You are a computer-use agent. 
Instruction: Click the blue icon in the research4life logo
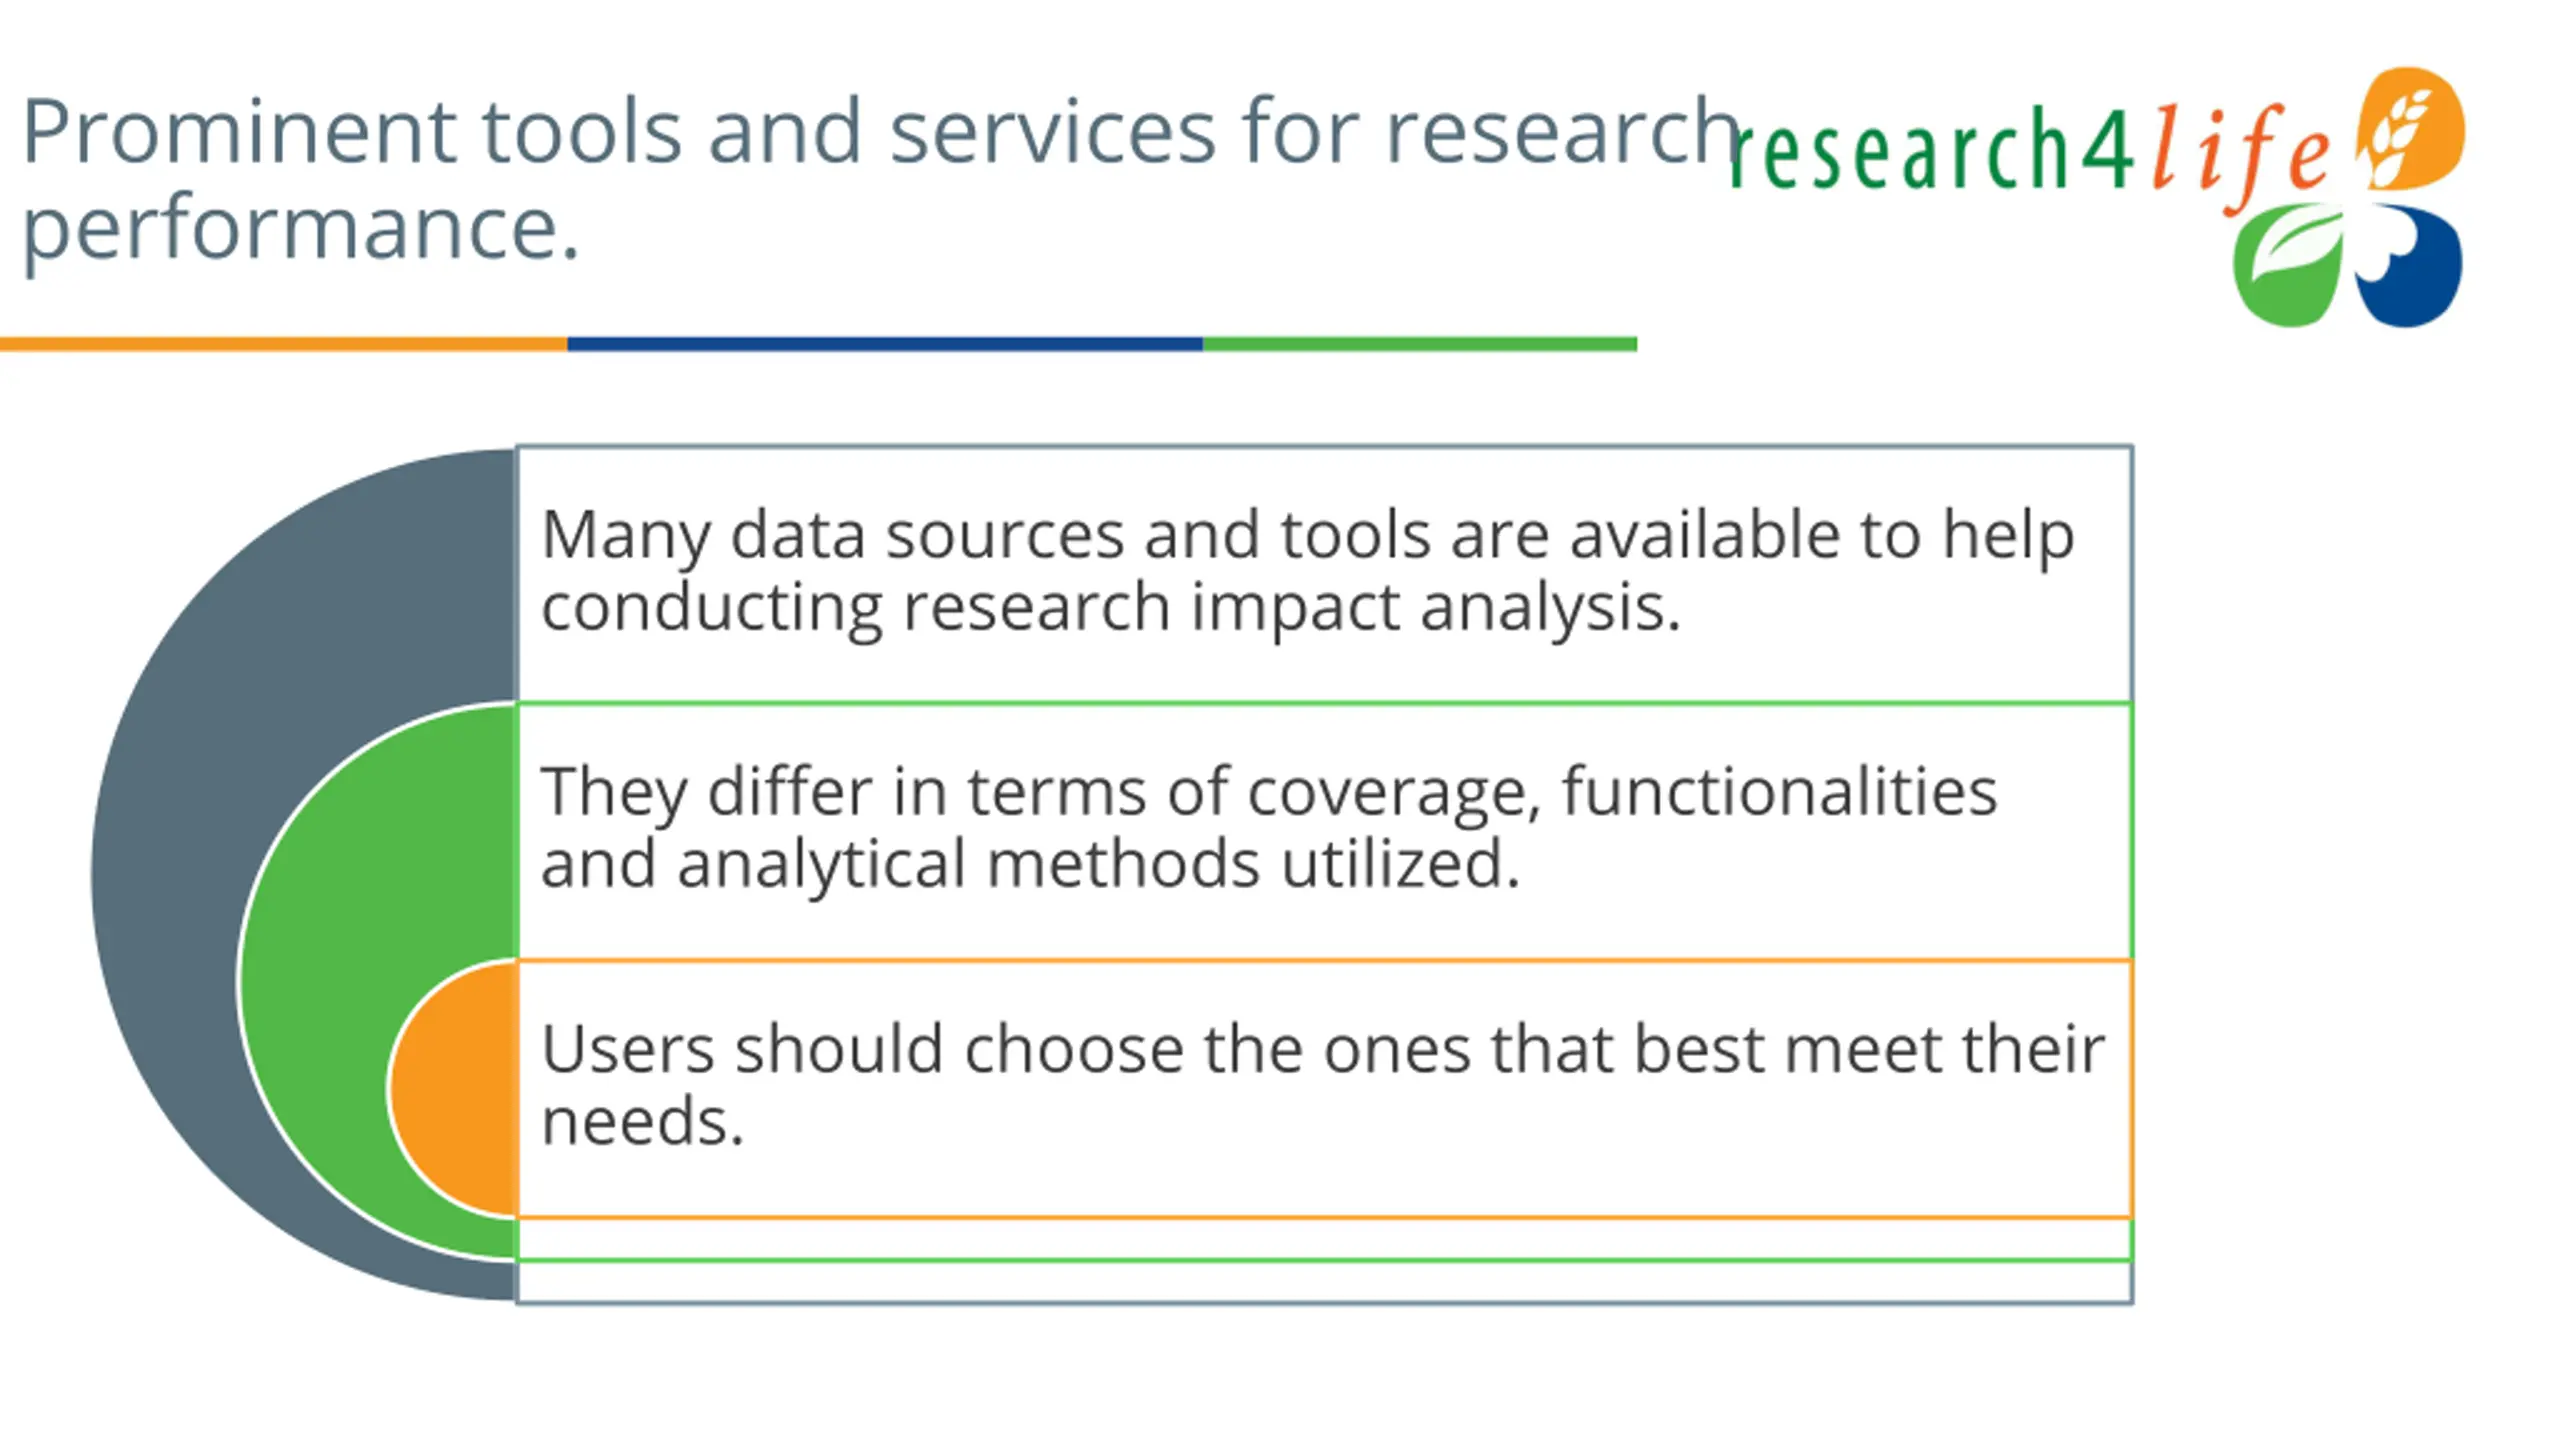(x=2408, y=265)
